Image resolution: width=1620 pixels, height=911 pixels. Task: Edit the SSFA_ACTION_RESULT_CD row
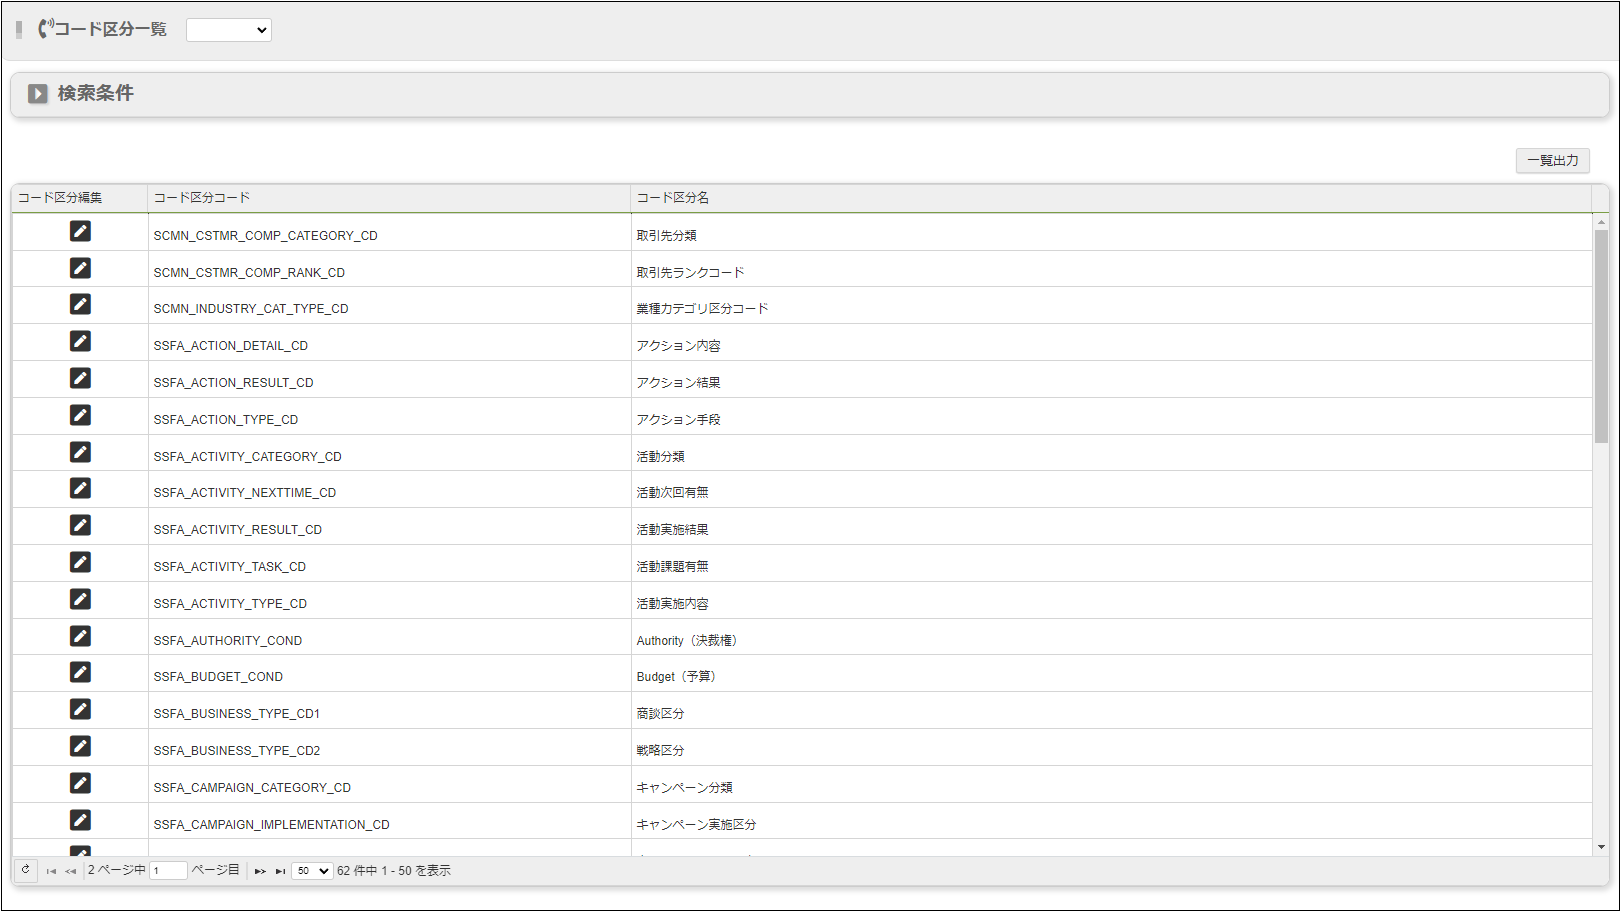point(80,378)
